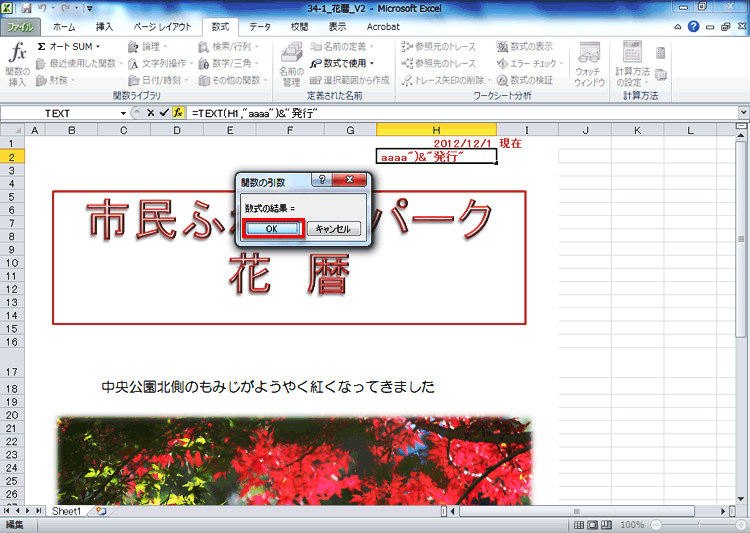The height and width of the screenshot is (533, 750).
Task: Open the Watch Window (ウォッチ ウィンドウ)
Action: (589, 64)
